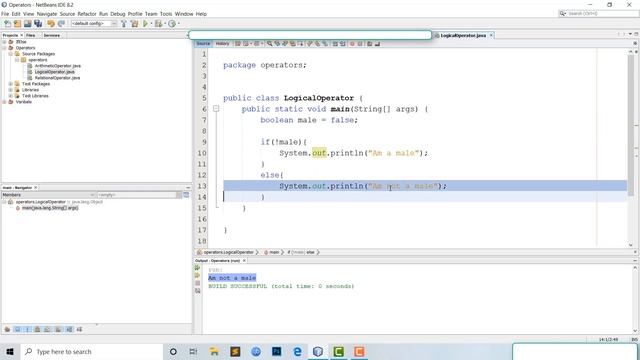Viewport: 640px width, 360px height.
Task: Click the Save All toolbar icon
Action: 38,24
